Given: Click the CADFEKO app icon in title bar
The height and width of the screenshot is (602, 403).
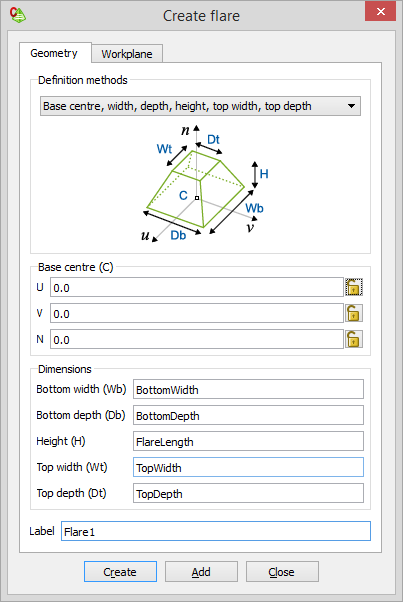Looking at the screenshot, I should pos(18,15).
